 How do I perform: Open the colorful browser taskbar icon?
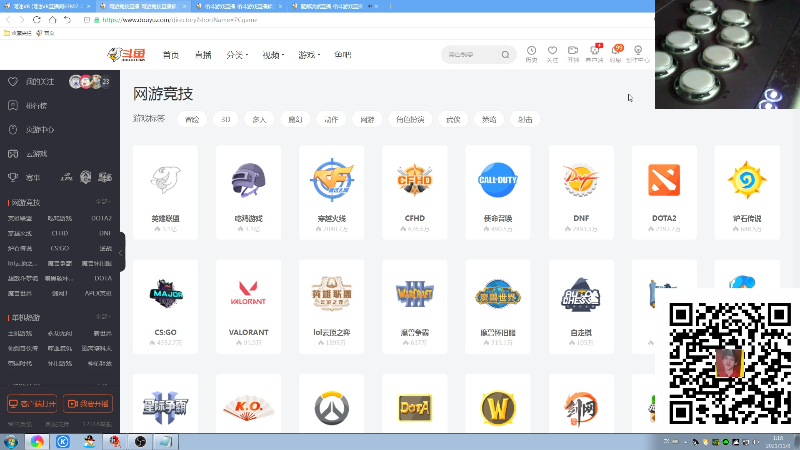tap(37, 442)
